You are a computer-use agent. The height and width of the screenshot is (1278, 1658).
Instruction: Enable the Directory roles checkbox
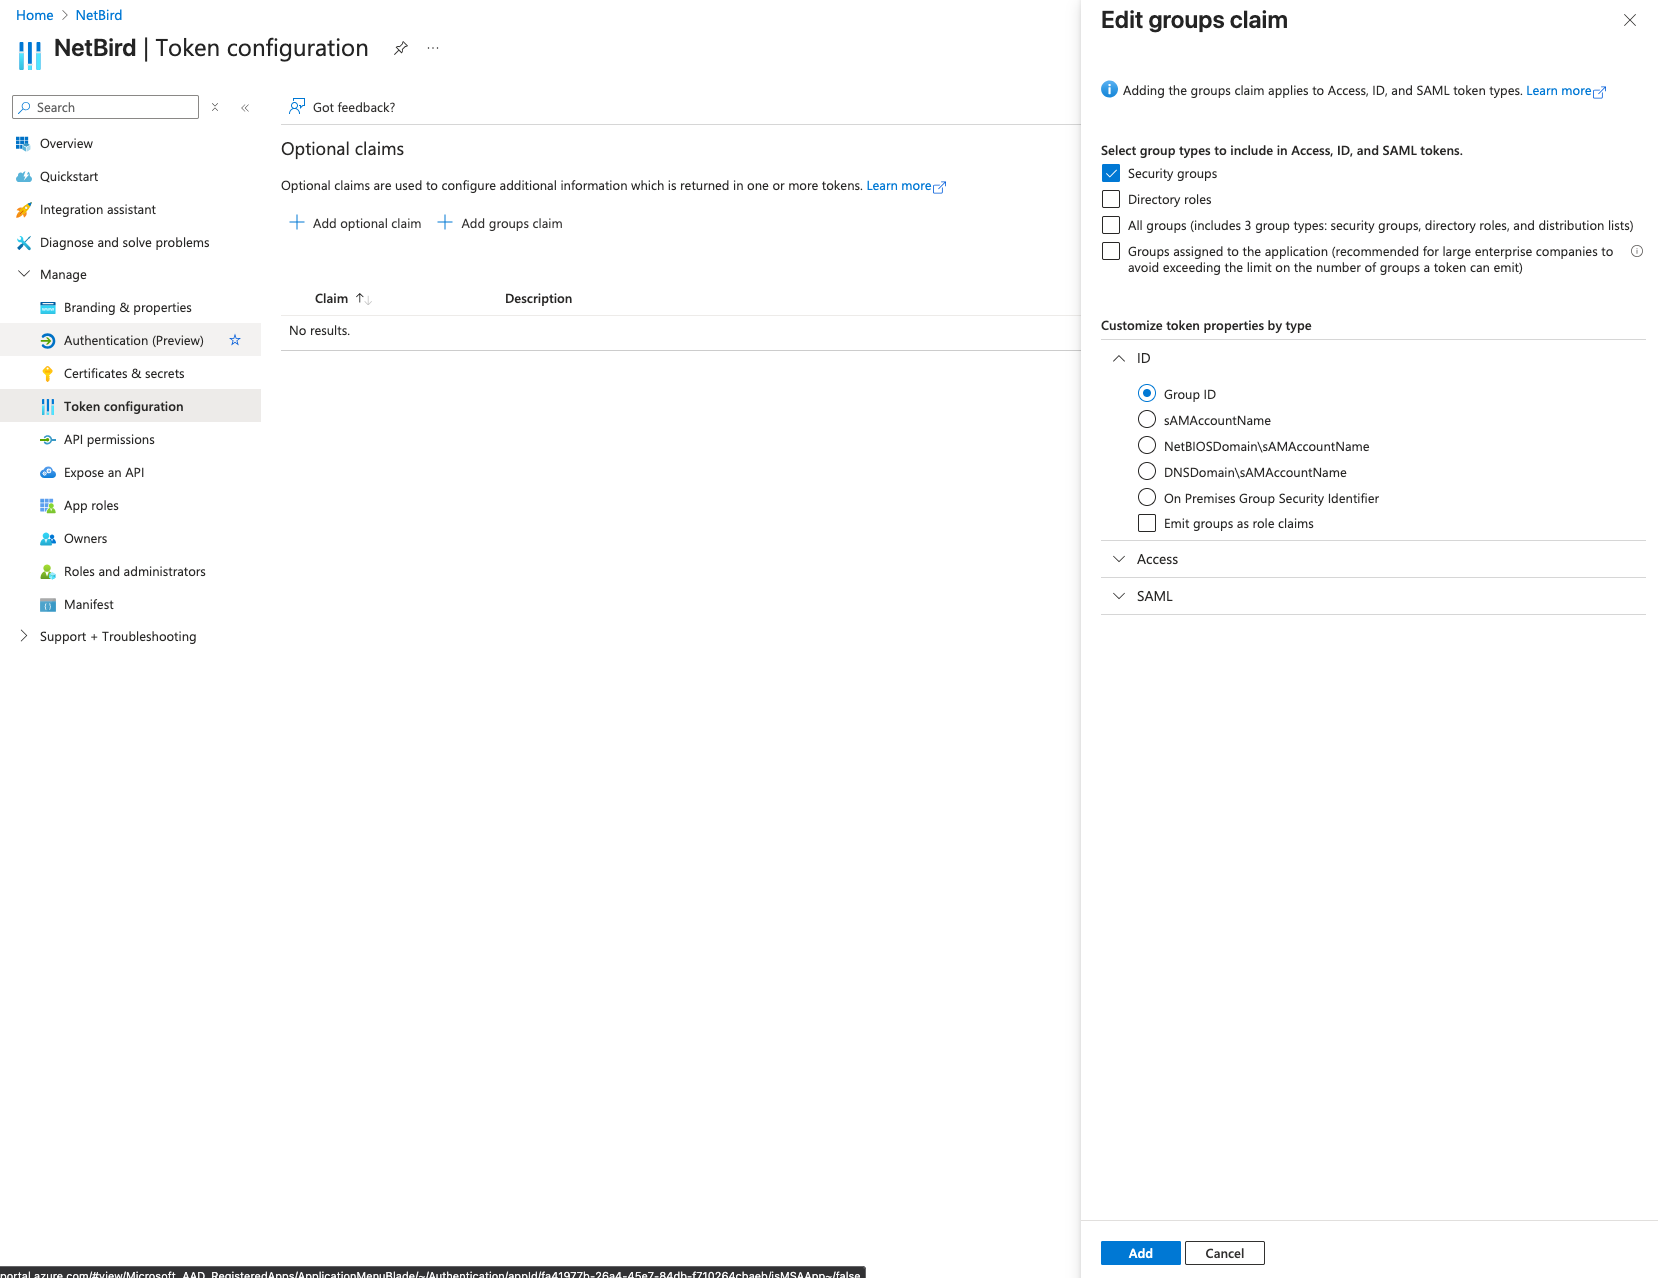coord(1110,199)
